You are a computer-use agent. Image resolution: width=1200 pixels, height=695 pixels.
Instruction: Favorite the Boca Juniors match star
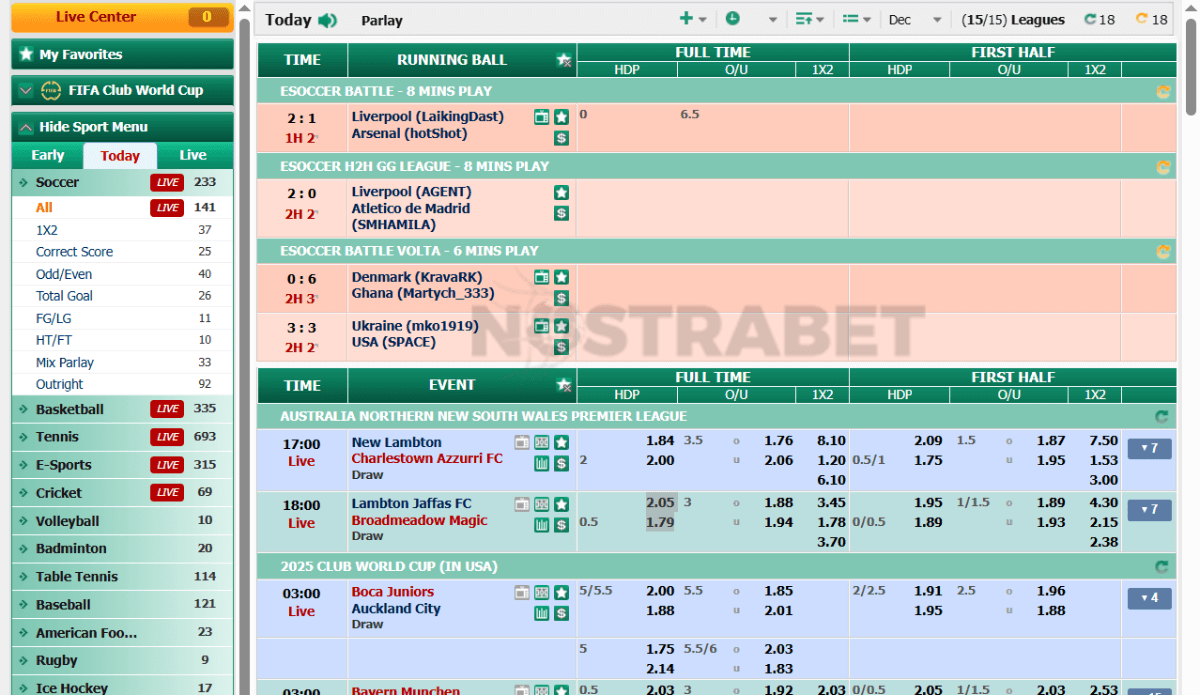pos(561,592)
